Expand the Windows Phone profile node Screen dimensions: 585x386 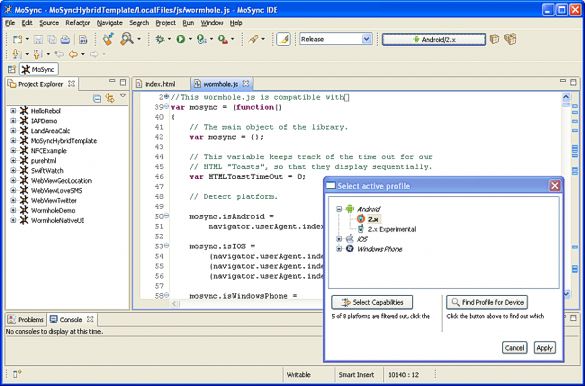[339, 249]
